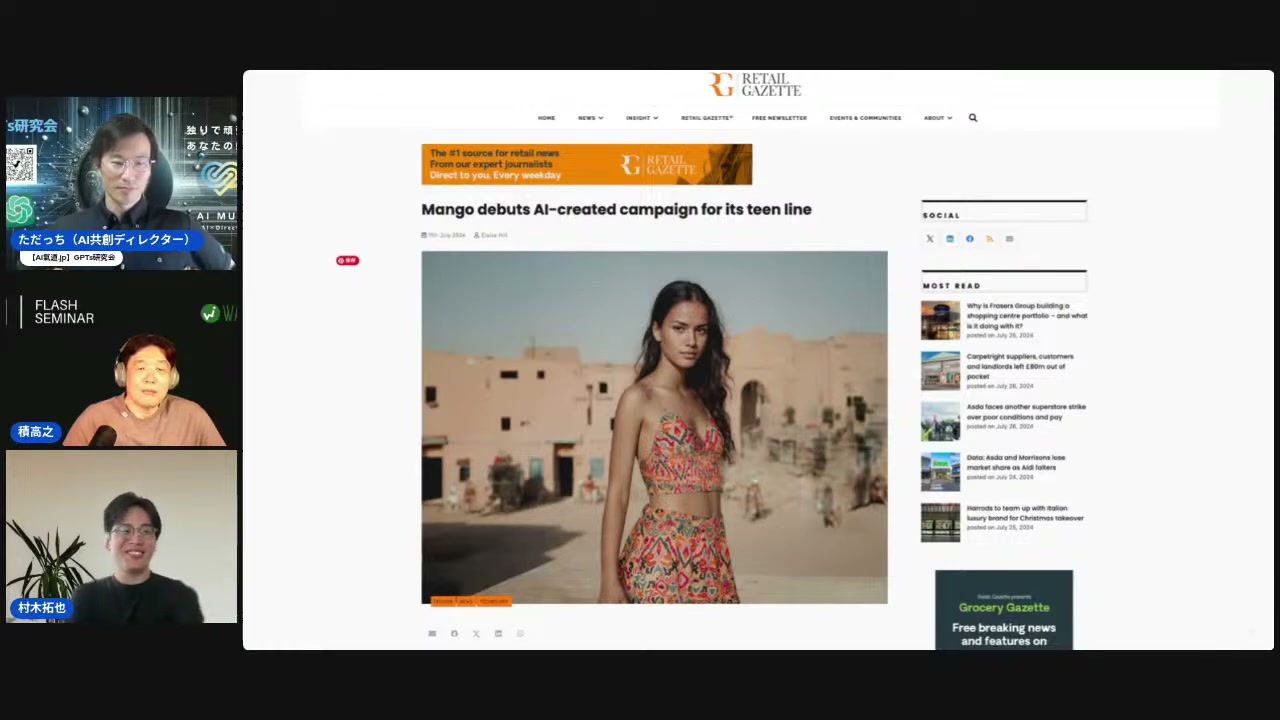This screenshot has width=1280, height=720.
Task: Open the RSS feed icon under Social
Action: (990, 239)
